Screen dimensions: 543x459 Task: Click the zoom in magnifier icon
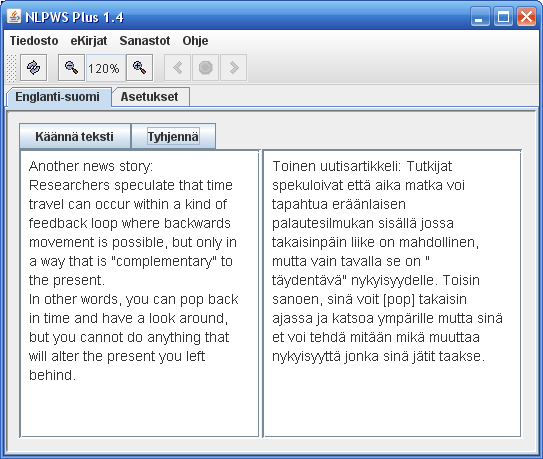(140, 68)
